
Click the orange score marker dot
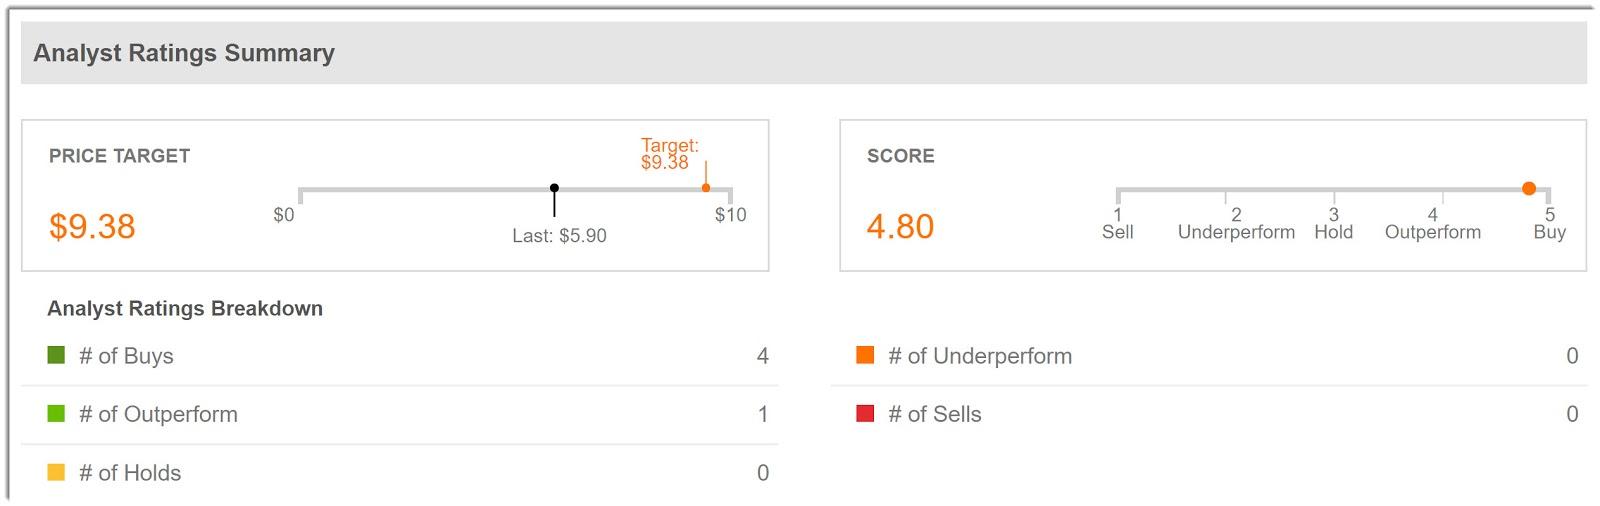click(x=1528, y=188)
